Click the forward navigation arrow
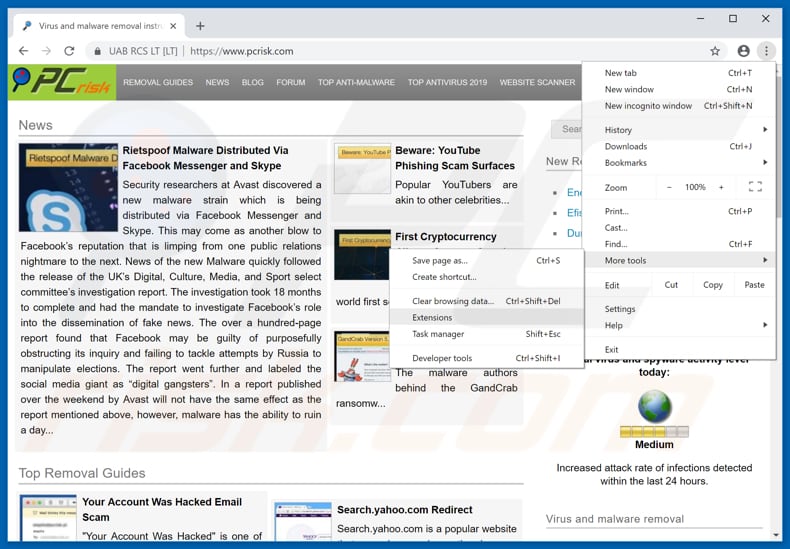The height and width of the screenshot is (549, 790). (47, 51)
